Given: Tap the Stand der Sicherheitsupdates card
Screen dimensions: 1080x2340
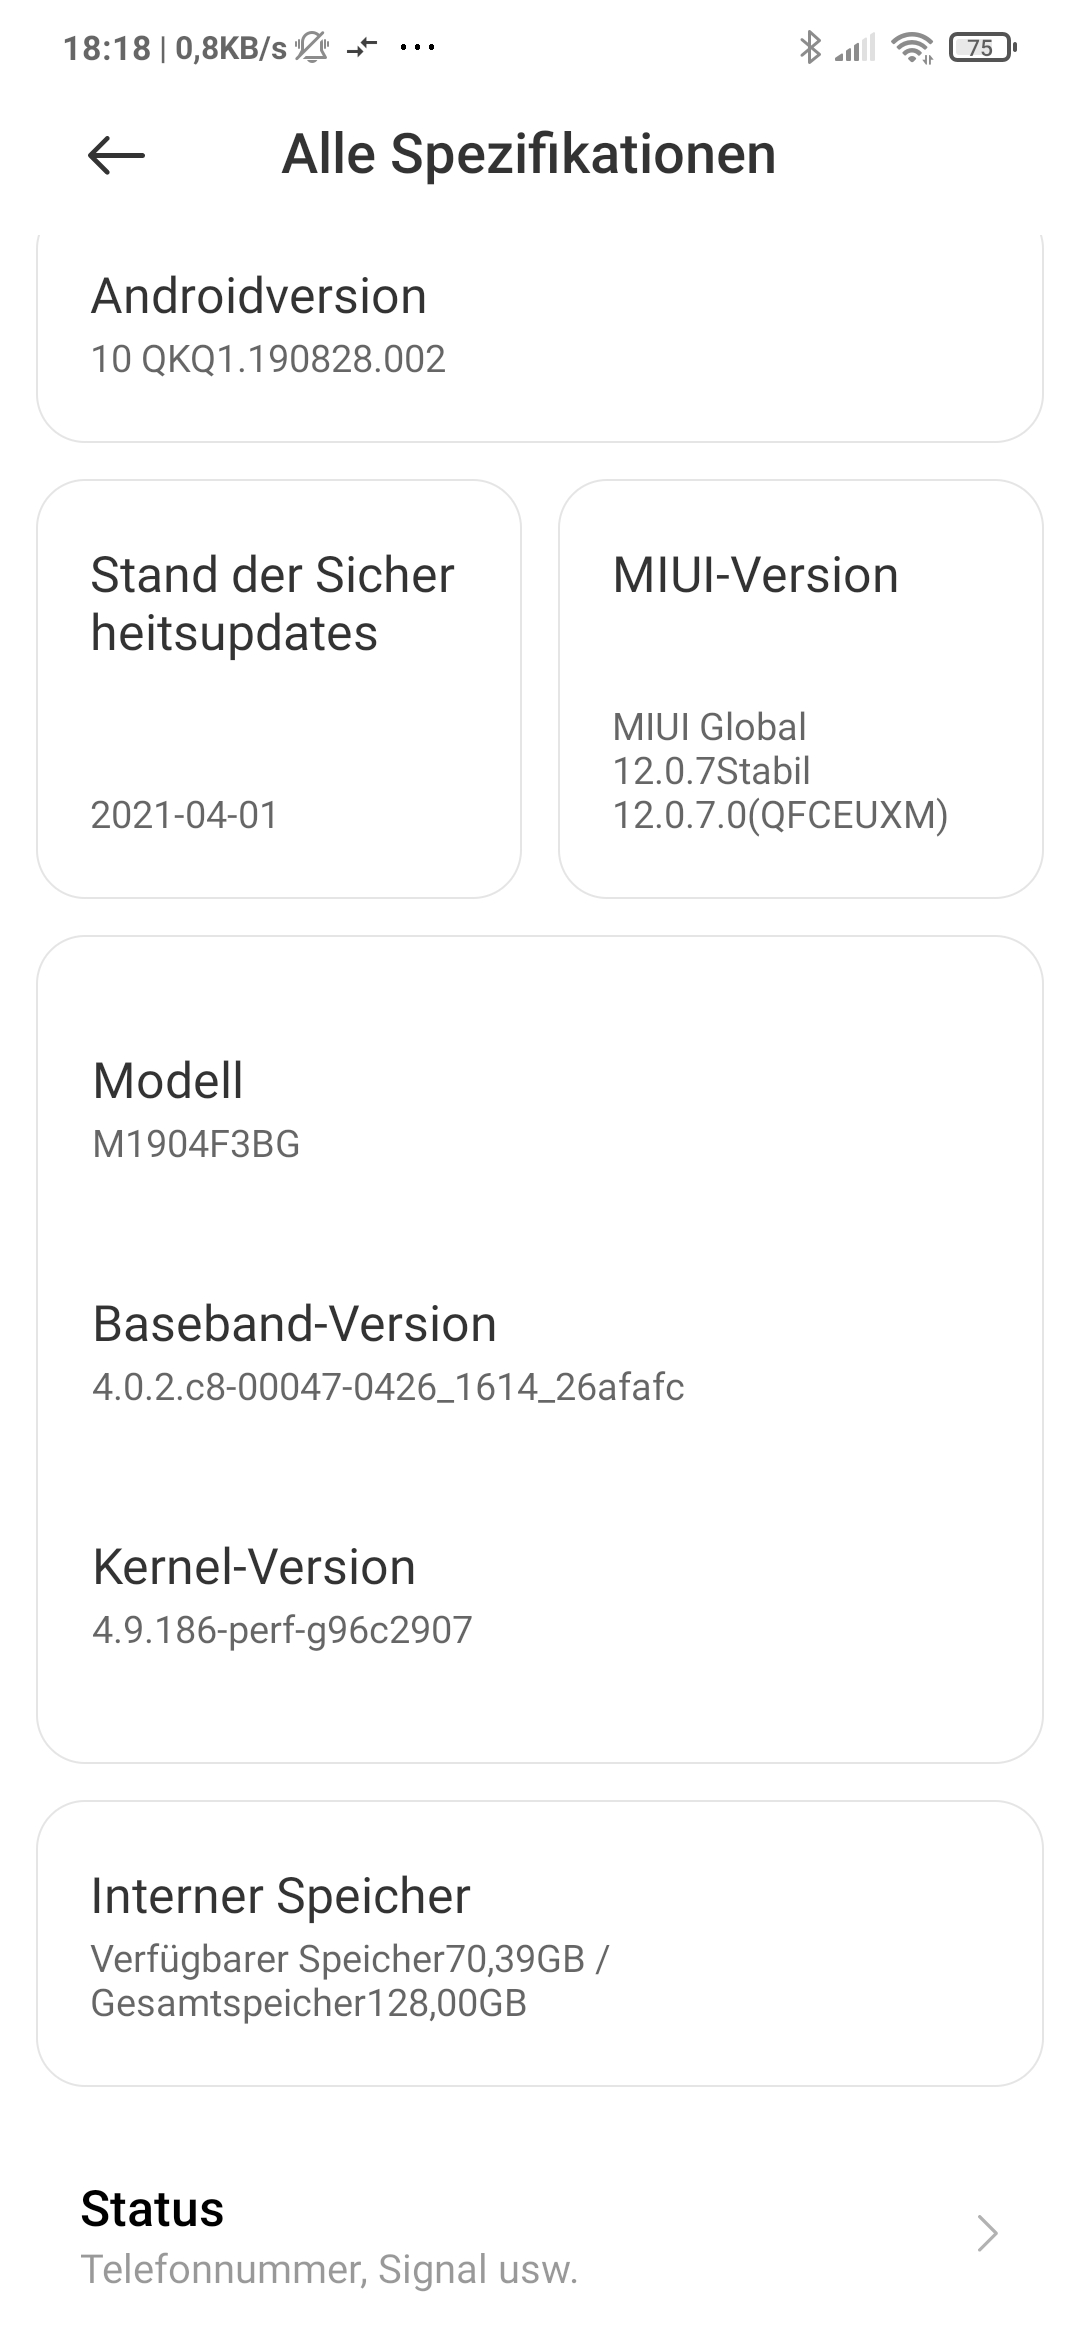Looking at the screenshot, I should 279,689.
